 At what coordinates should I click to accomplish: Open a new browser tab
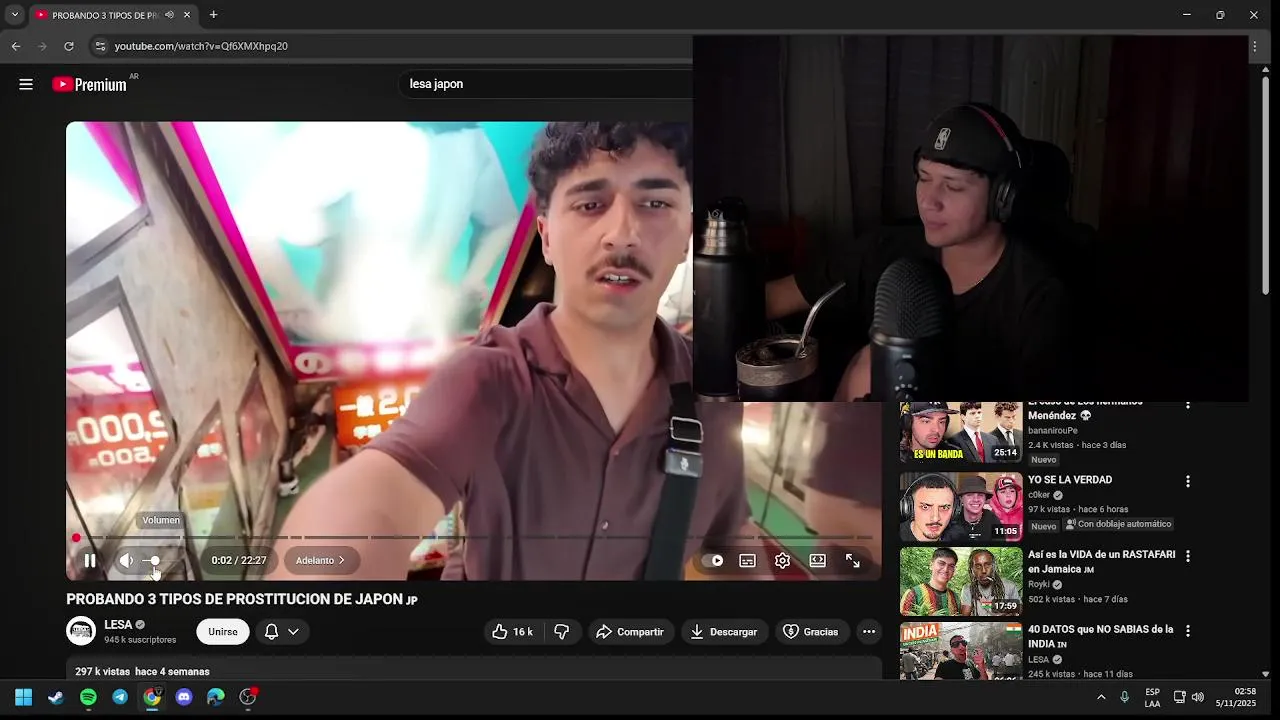pos(213,15)
